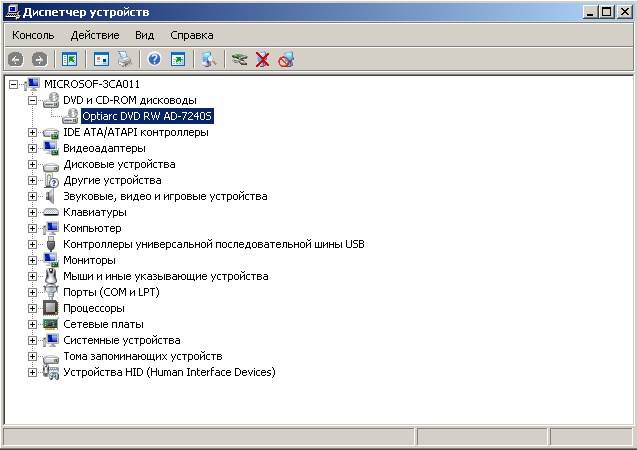Expand Звуковые, видео и игровые устройства
Screen dimensions: 637x450
(x=32, y=197)
